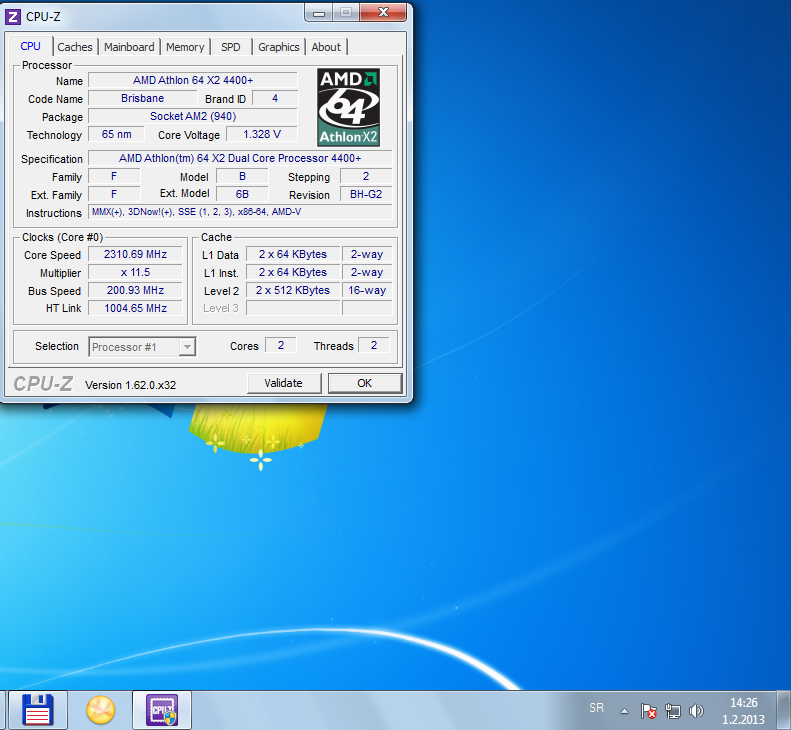Open the Processor #1 selection dropdown
The width and height of the screenshot is (791, 730).
(x=142, y=347)
